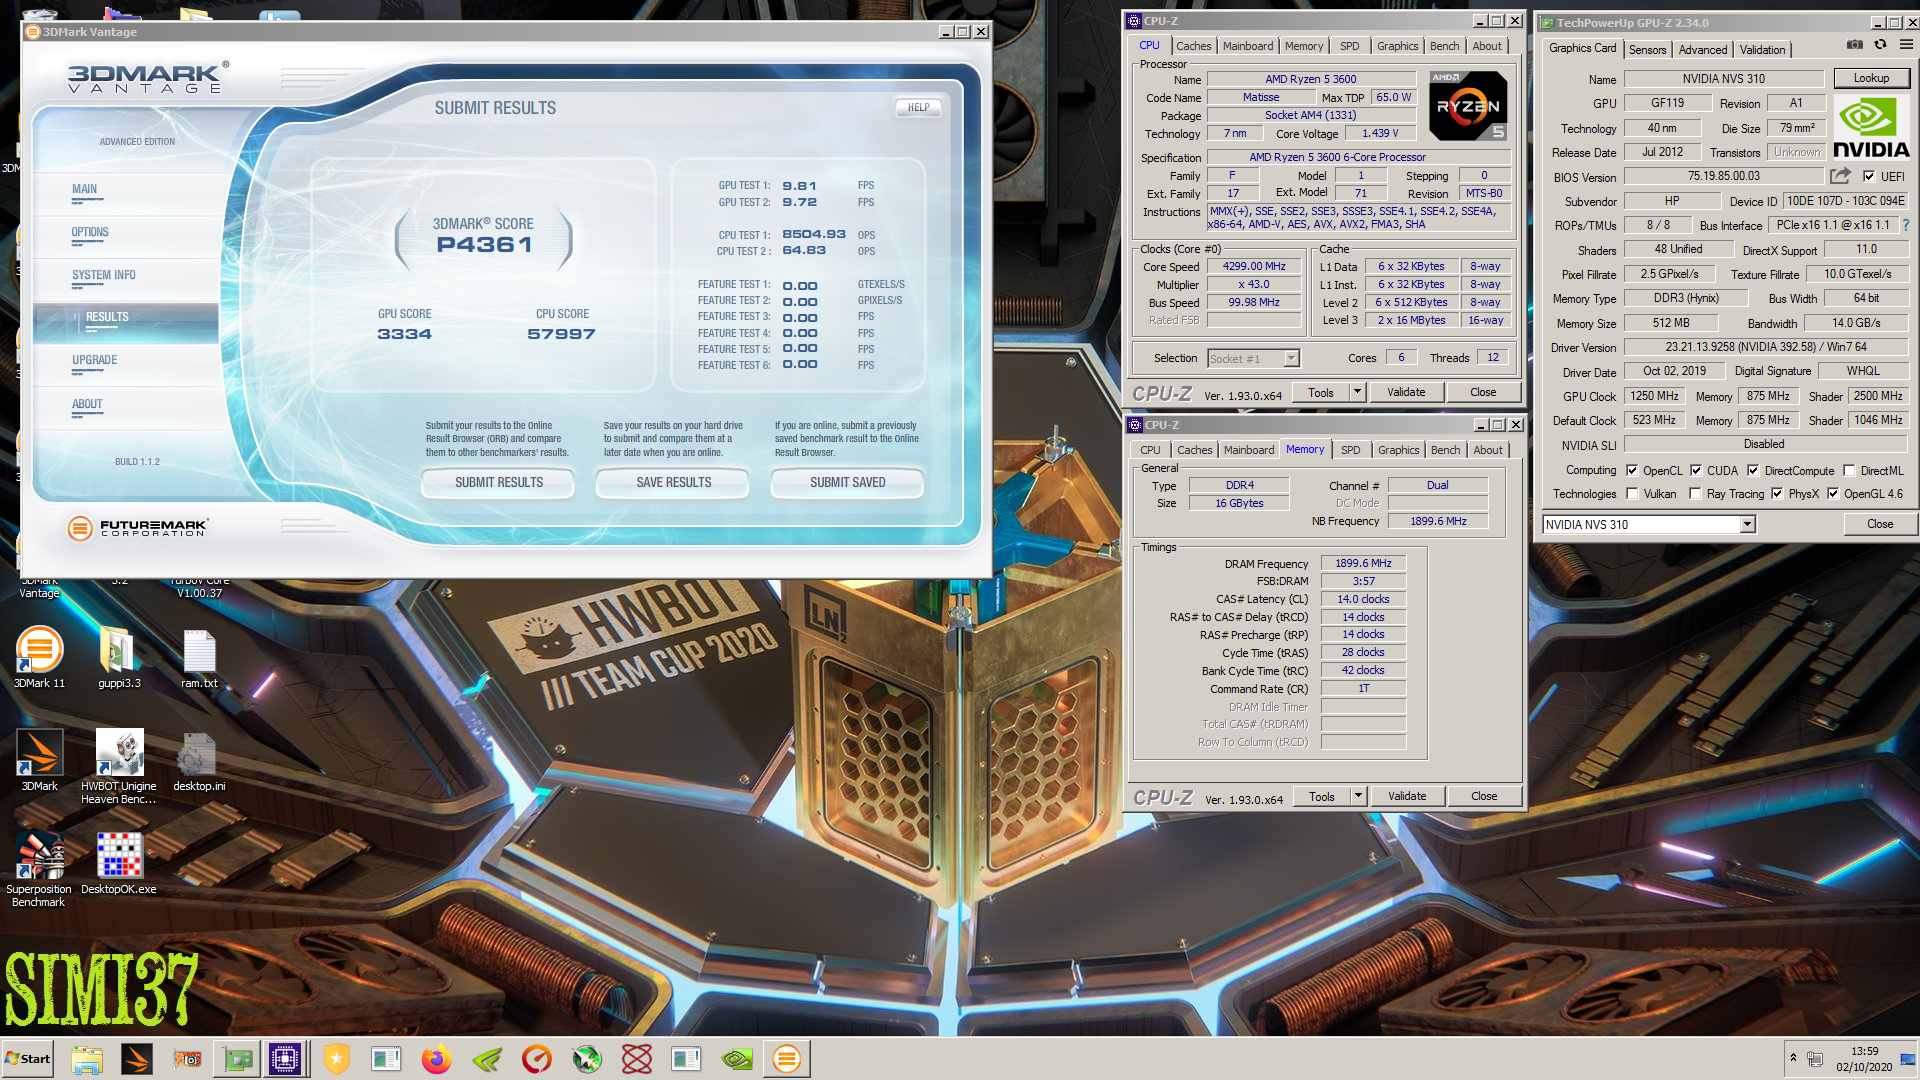Screen dimensions: 1920x1080
Task: Take a GPU-Z screenshot with camera icon
Action: (x=1854, y=45)
